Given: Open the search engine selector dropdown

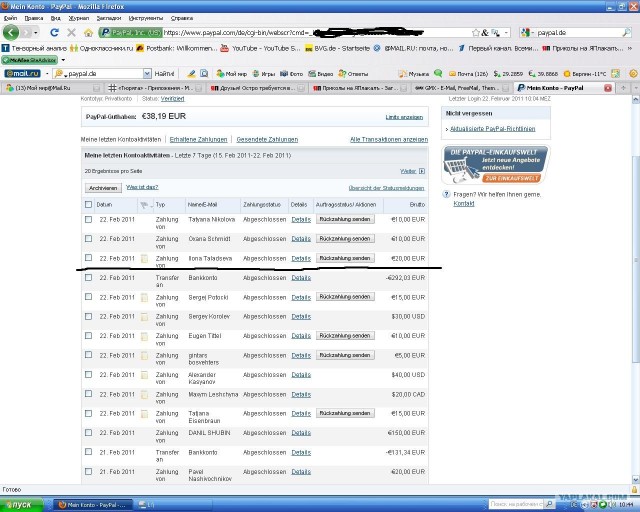Looking at the screenshot, I should tap(527, 32).
